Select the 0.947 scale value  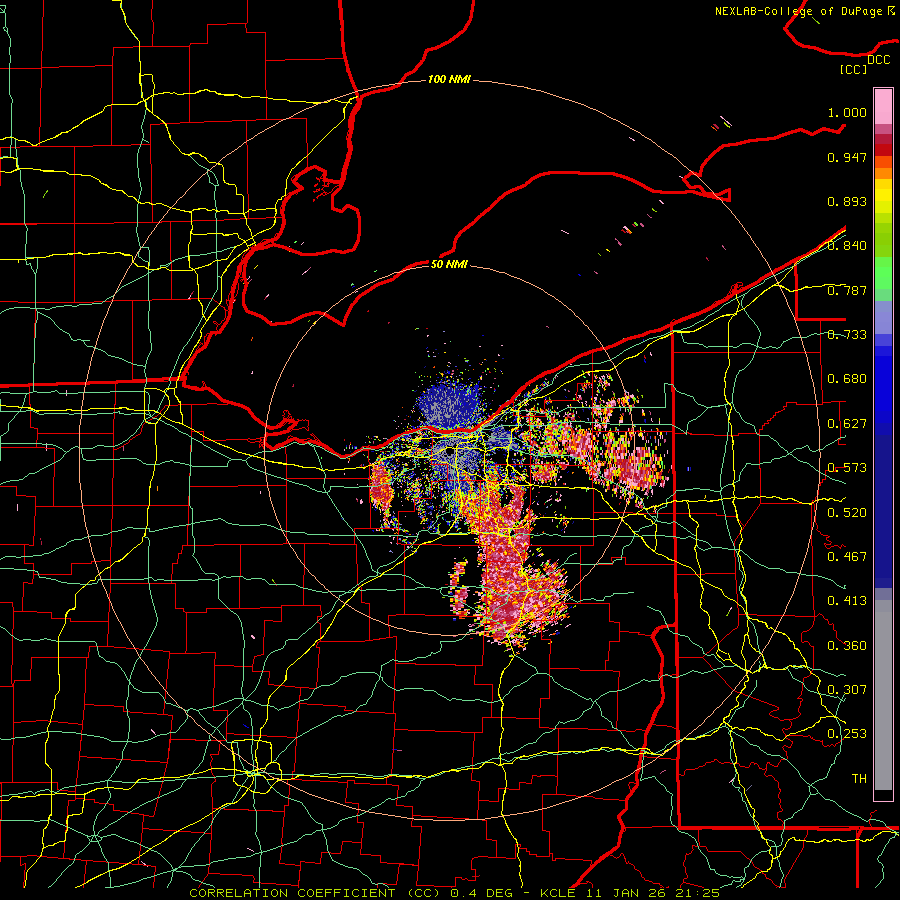(847, 157)
